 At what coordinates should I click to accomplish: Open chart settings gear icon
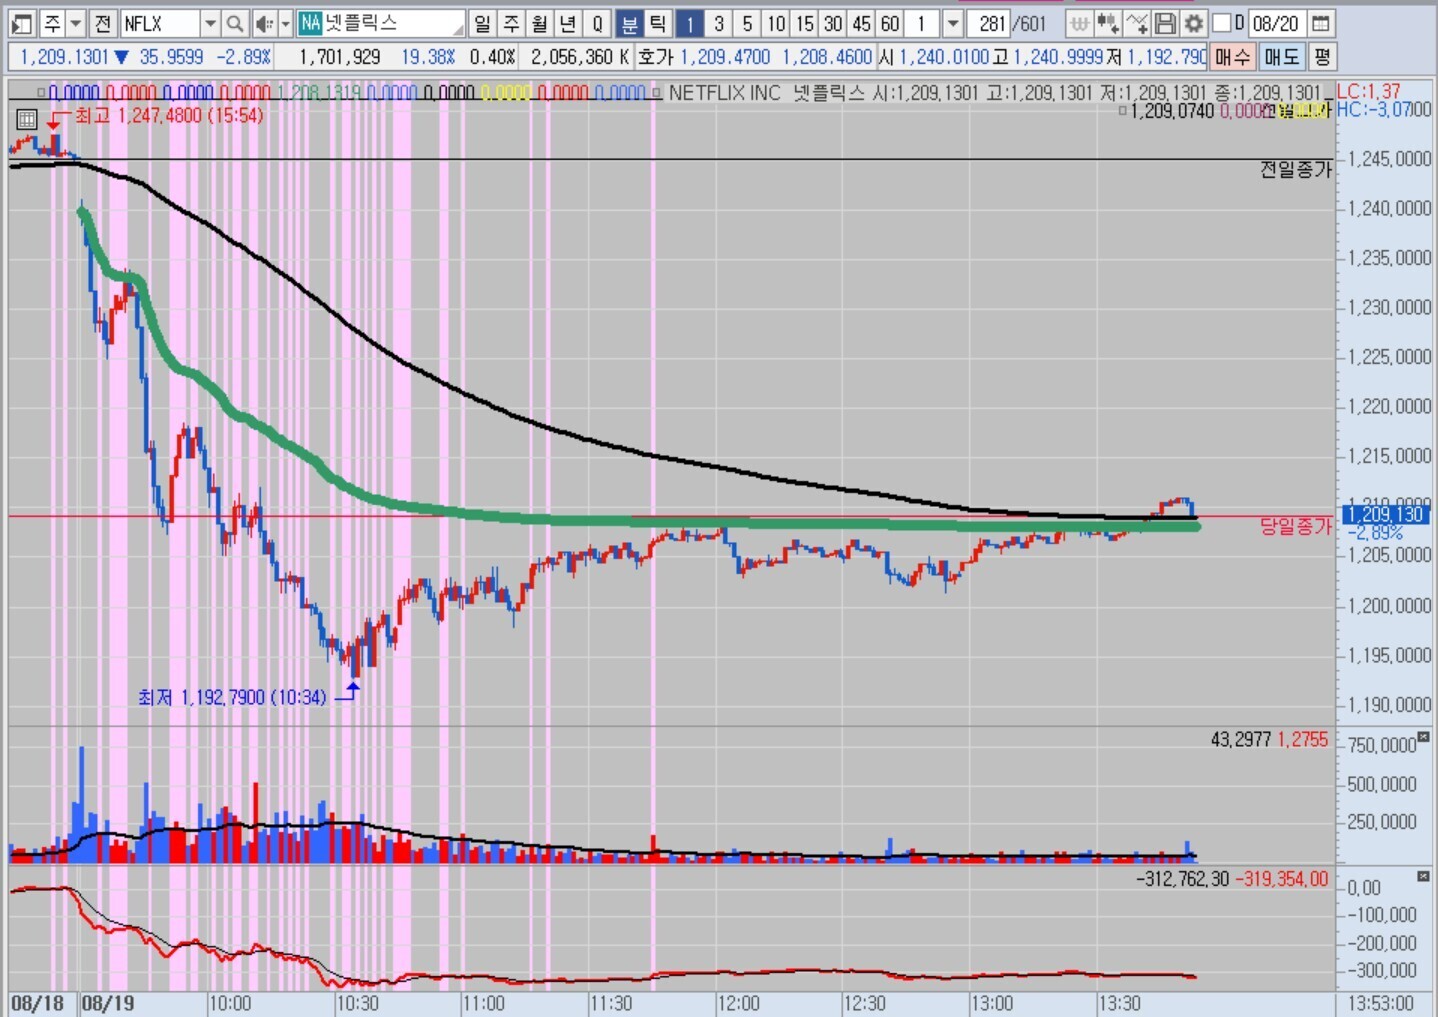1193,23
